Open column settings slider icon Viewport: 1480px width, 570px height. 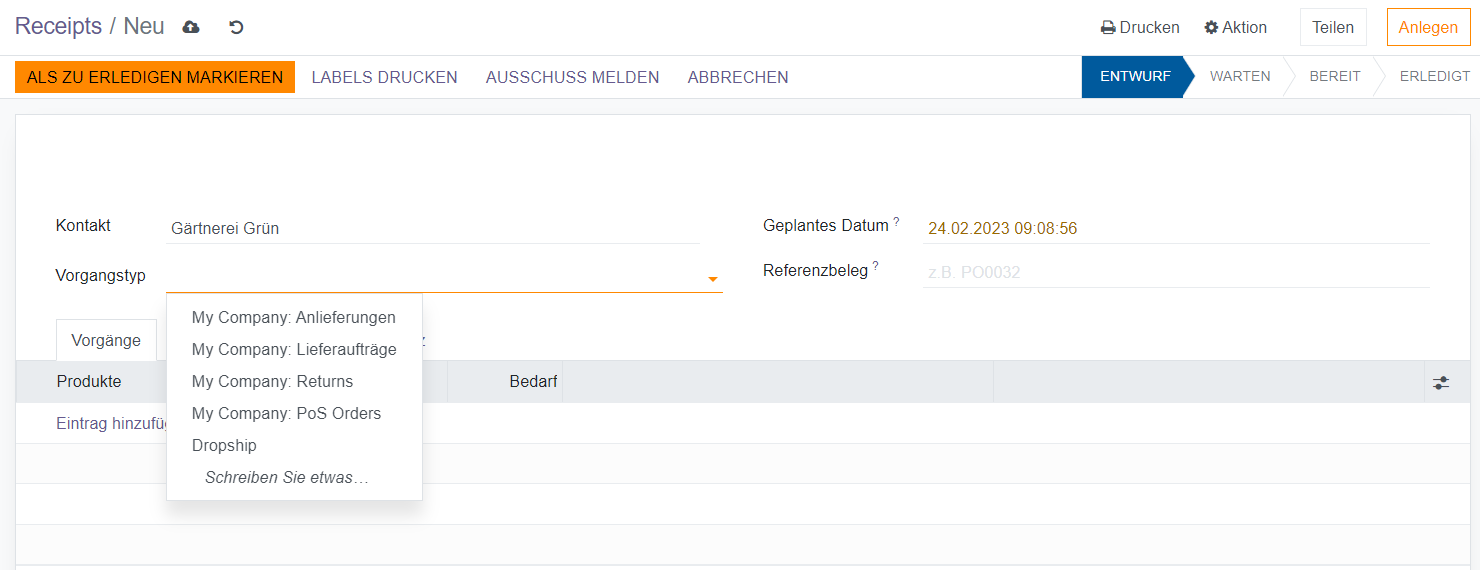tap(1440, 382)
